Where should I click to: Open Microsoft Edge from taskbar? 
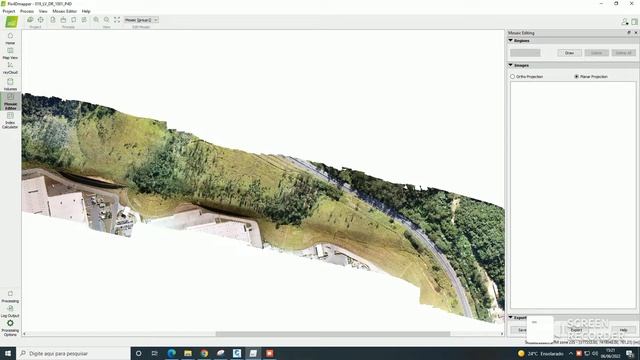[x=171, y=353]
